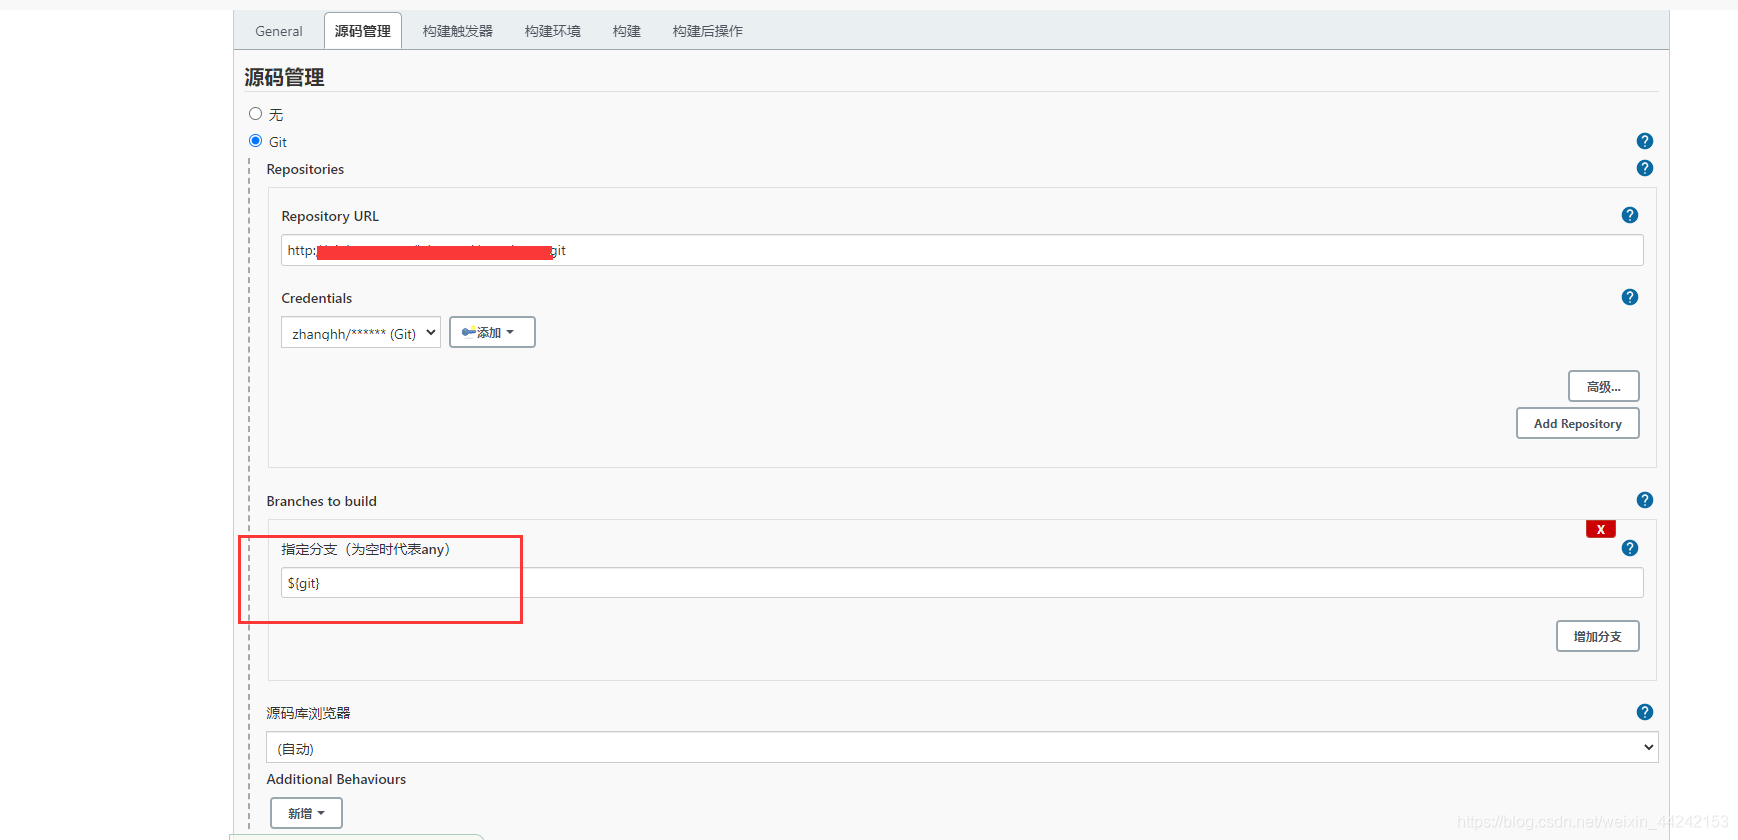The height and width of the screenshot is (840, 1738).
Task: Switch to the 构建触发器 tab
Action: click(457, 31)
